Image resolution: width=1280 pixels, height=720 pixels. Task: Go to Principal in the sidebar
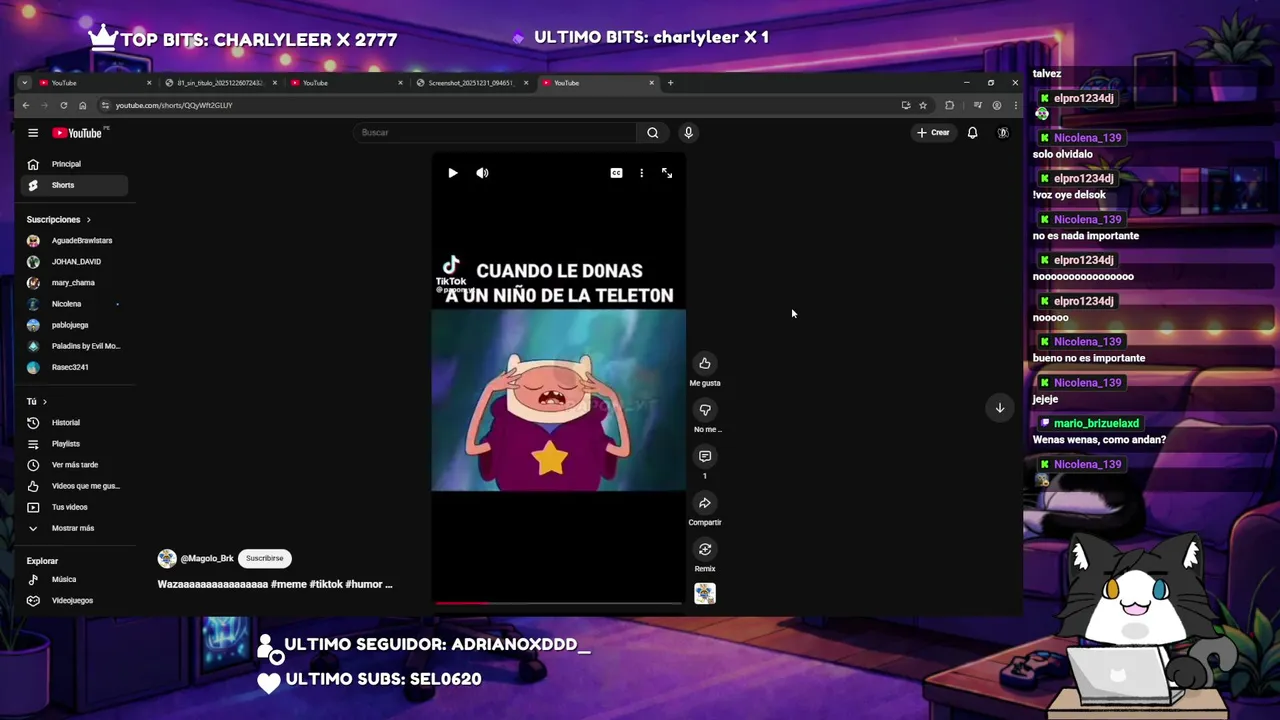(74, 164)
